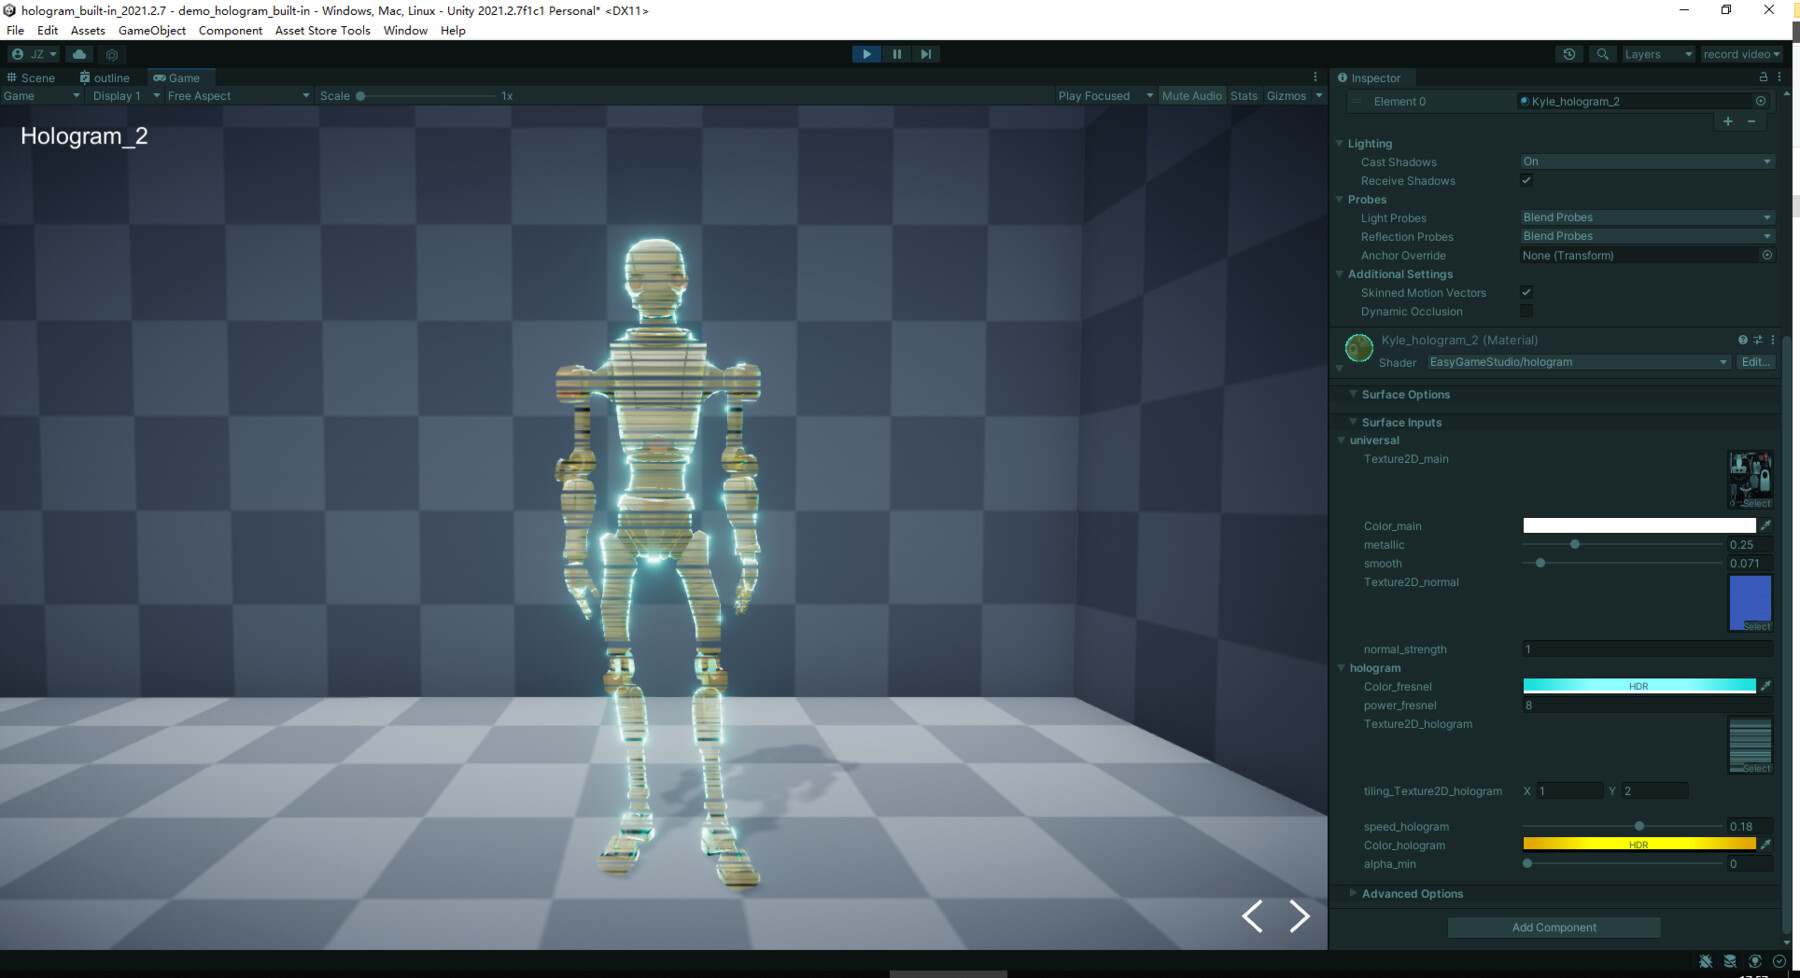The image size is (1800, 978).
Task: Click the Edit button next to the shader
Action: pyautogui.click(x=1755, y=362)
